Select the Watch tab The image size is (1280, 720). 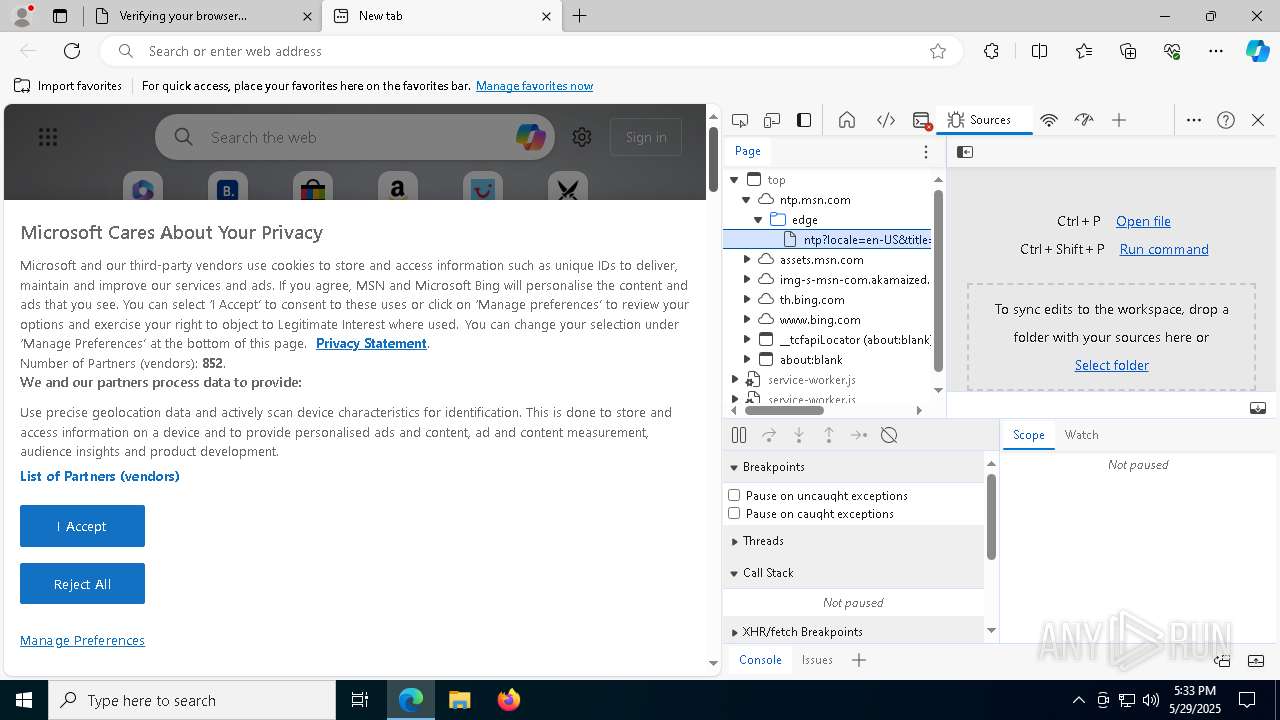point(1081,435)
